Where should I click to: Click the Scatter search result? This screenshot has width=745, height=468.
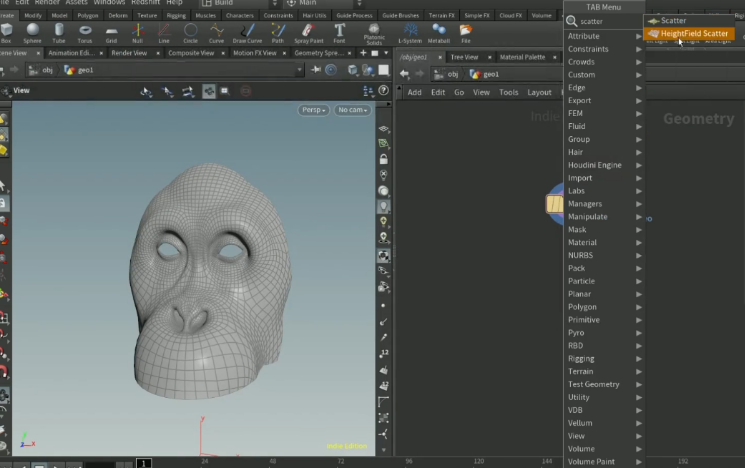[x=672, y=20]
